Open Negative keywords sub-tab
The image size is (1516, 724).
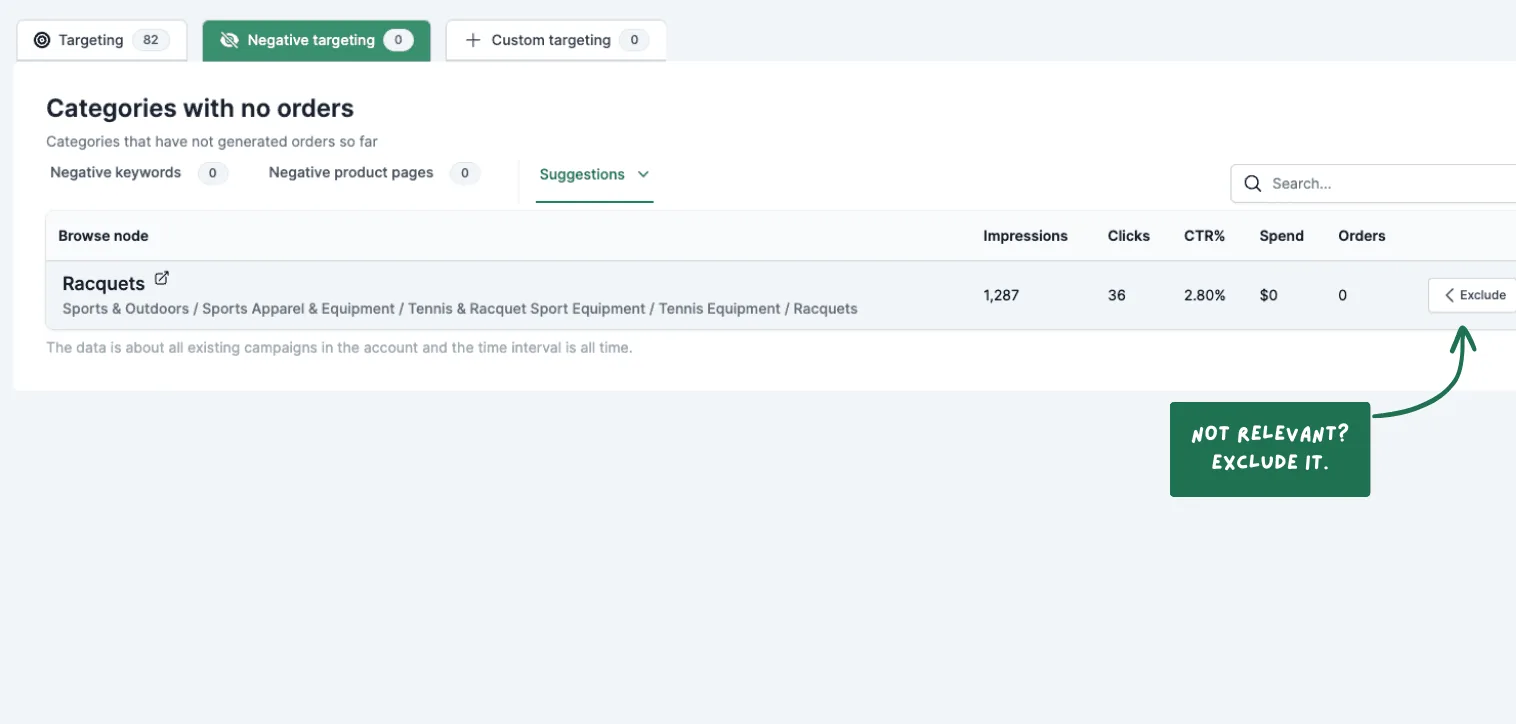[x=139, y=173]
